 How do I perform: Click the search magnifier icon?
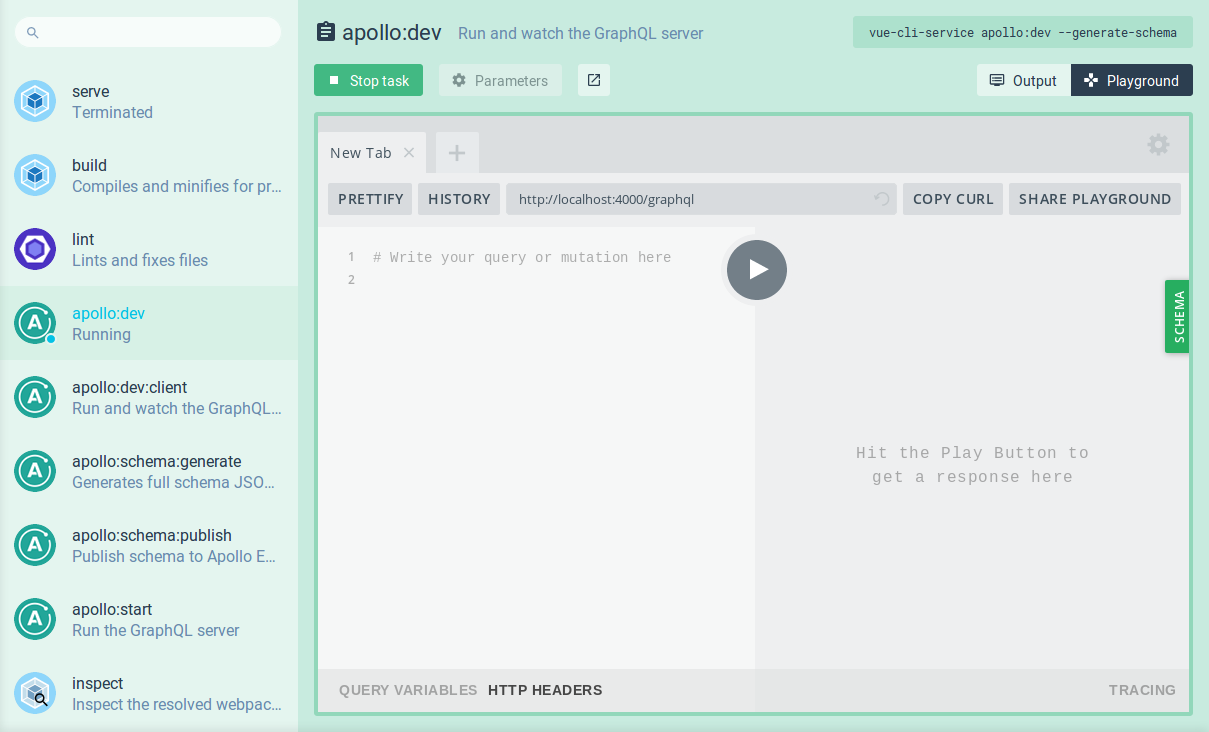(x=33, y=33)
